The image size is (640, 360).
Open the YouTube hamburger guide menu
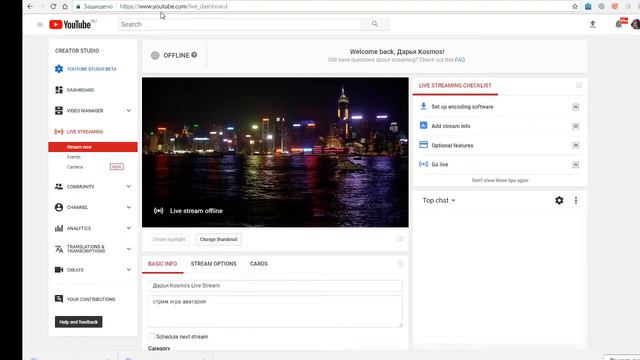[x=40, y=24]
